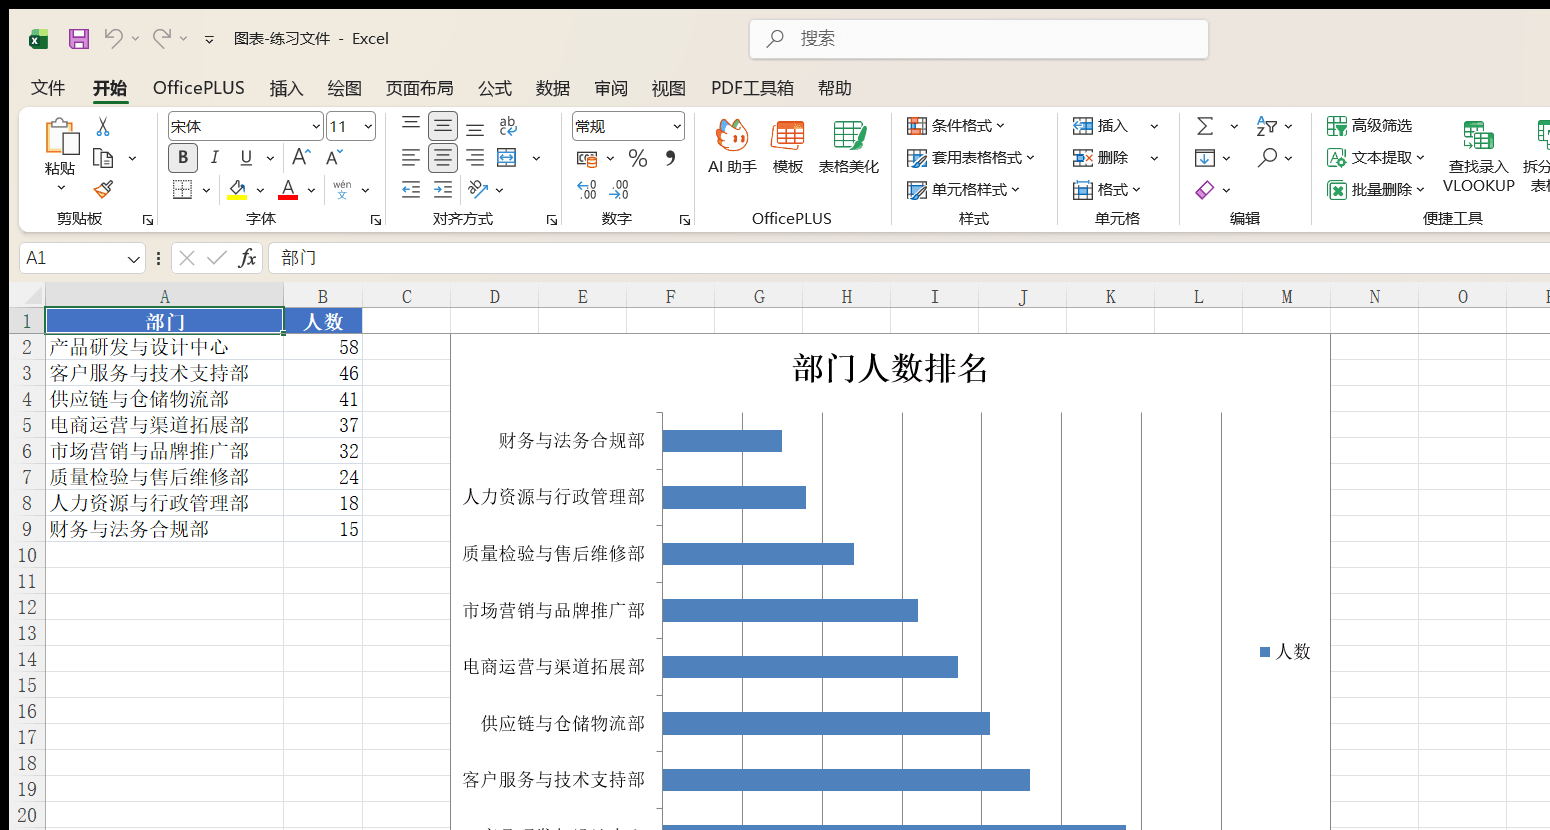Click the 插入 cells button
Viewport: 1550px width, 830px height.
click(1101, 126)
